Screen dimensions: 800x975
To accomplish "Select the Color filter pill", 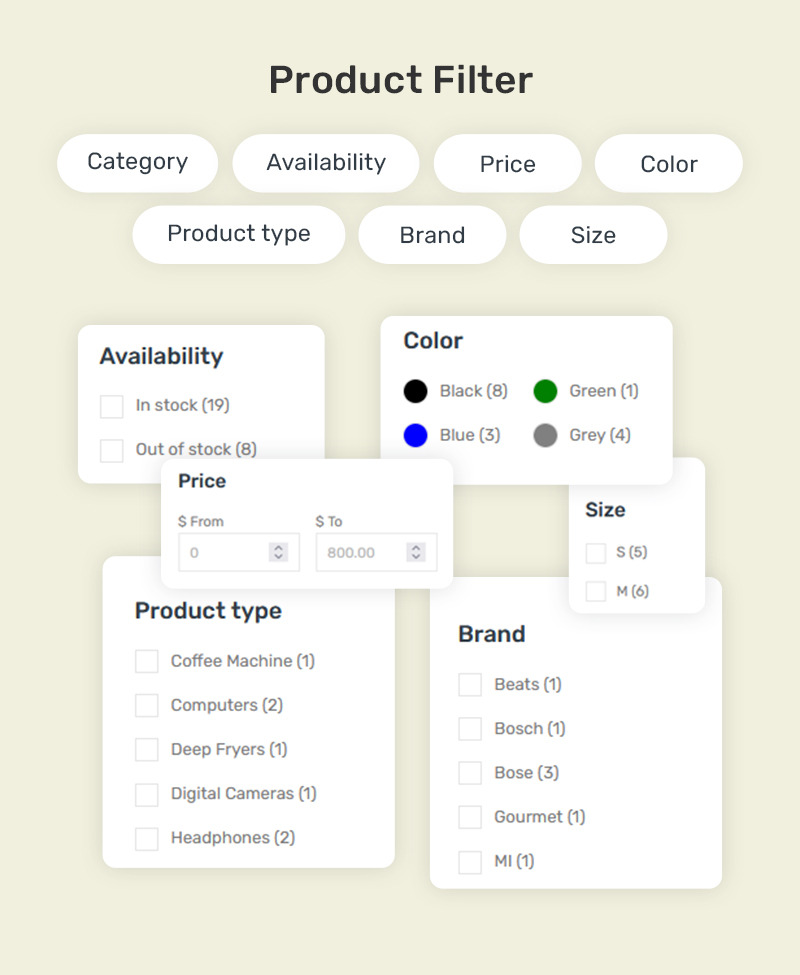I will point(669,163).
